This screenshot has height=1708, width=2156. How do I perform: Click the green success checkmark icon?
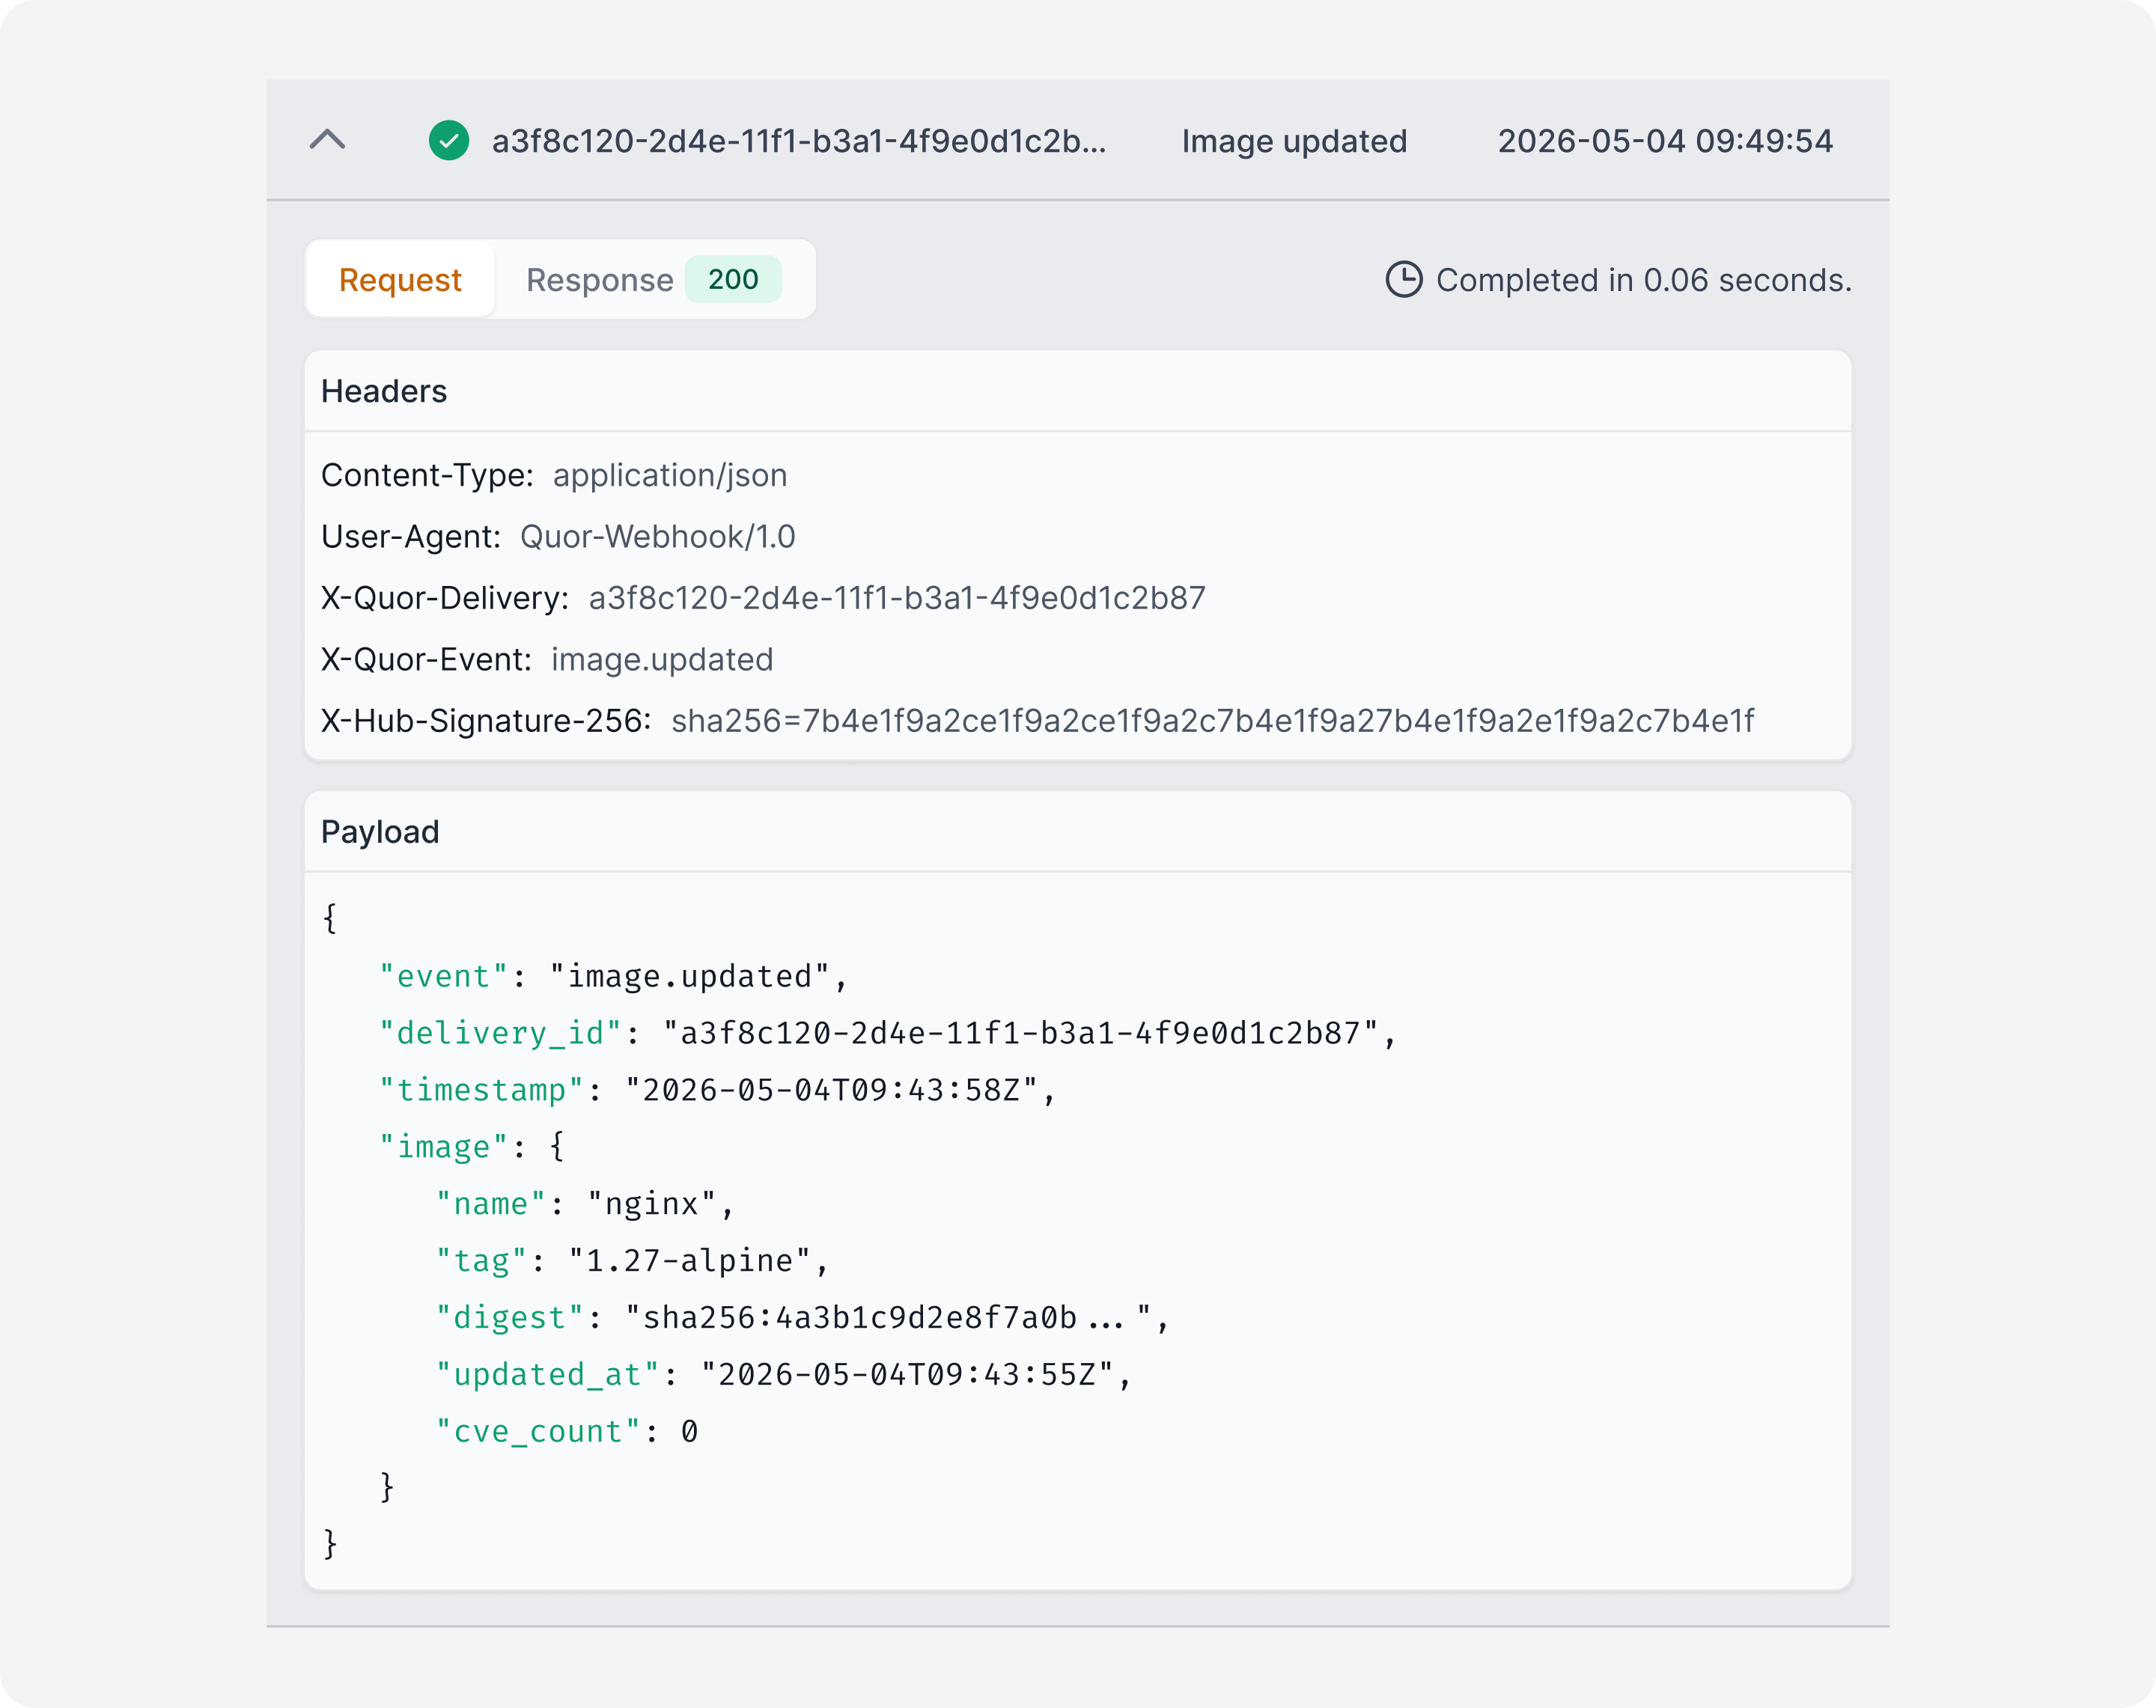pos(449,140)
